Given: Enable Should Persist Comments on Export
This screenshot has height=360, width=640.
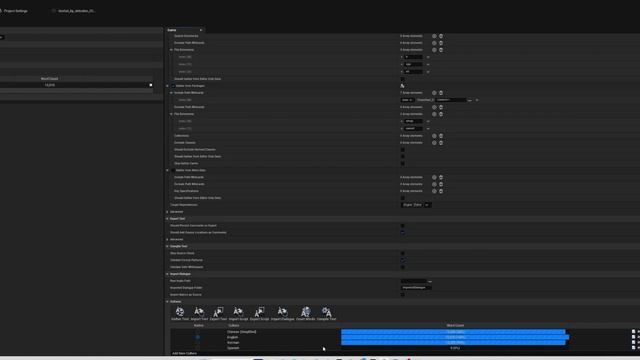Looking at the screenshot, I should [x=402, y=225].
